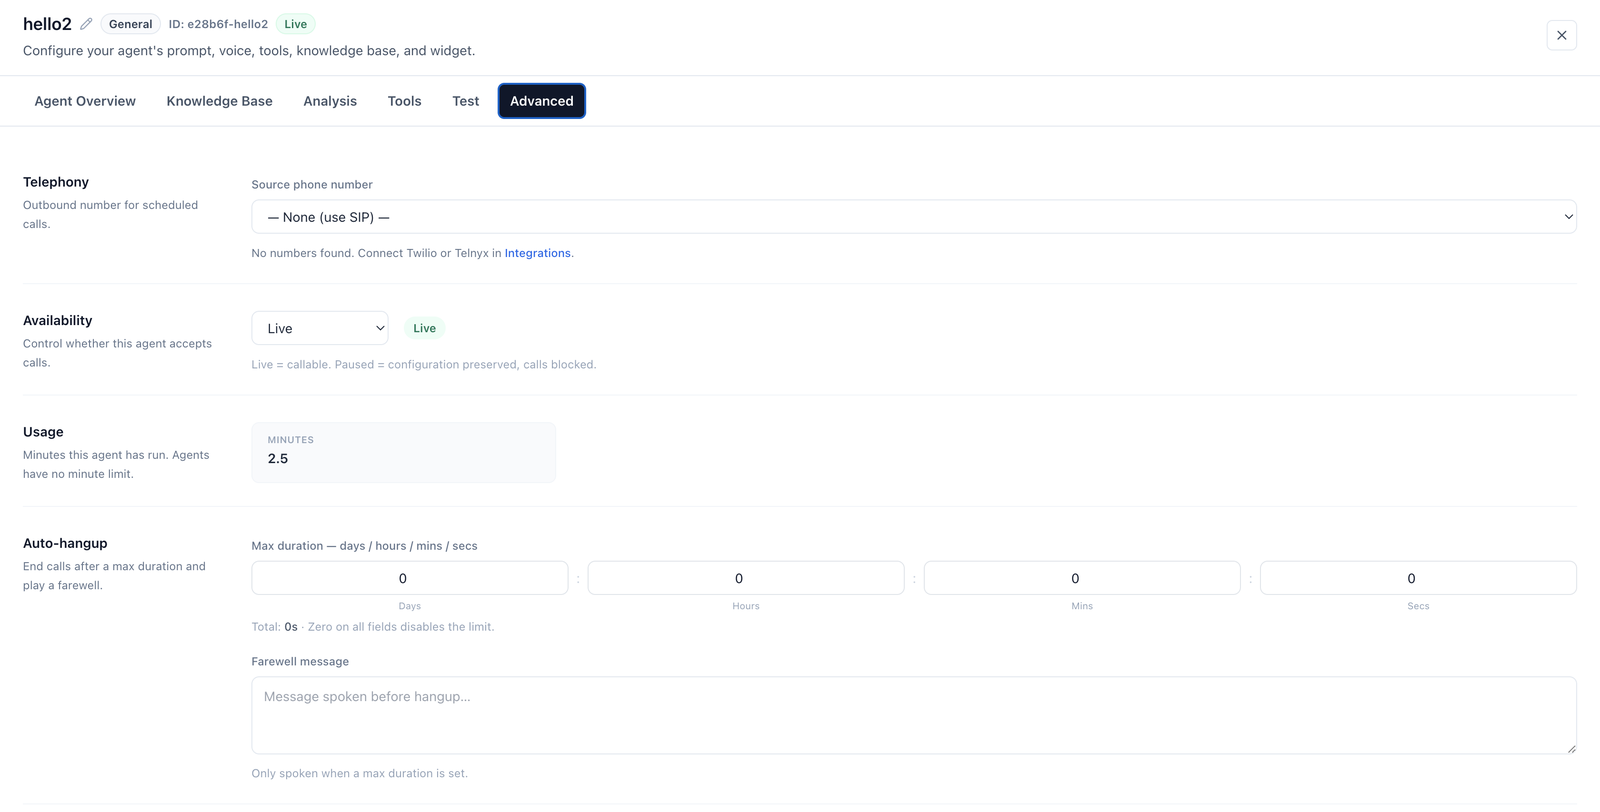This screenshot has width=1600, height=812.
Task: Click the Total 0s duration summary
Action: pos(275,627)
